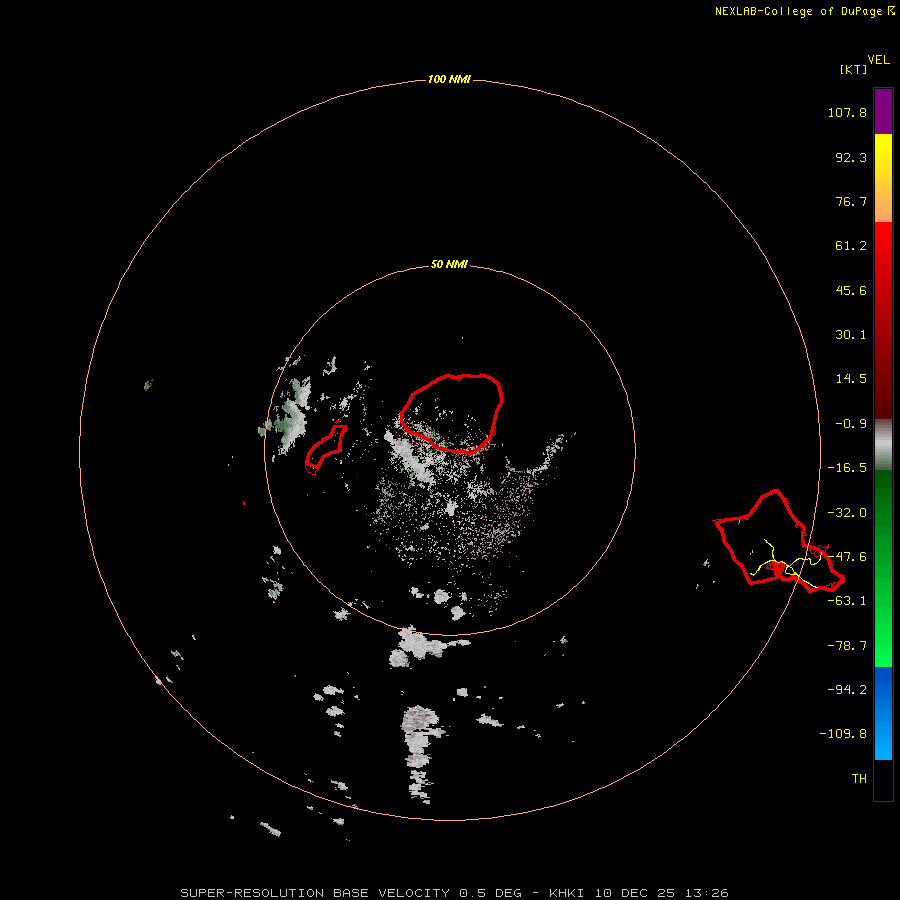Pick the bright red color bar segment
The width and height of the screenshot is (900, 900).
883,320
